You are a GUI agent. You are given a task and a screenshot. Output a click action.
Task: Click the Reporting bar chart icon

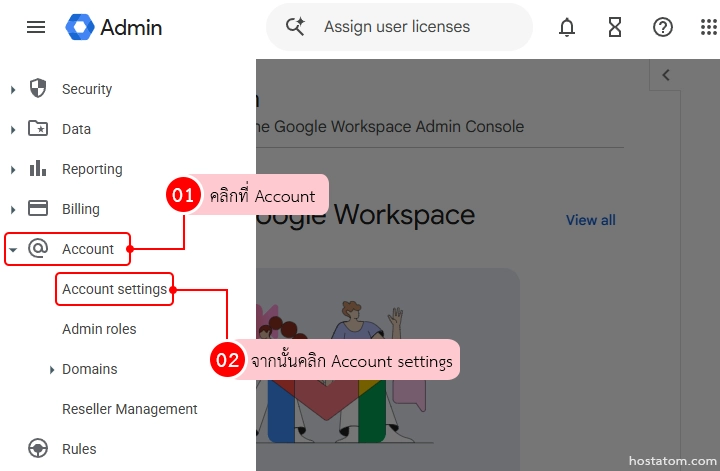38,168
